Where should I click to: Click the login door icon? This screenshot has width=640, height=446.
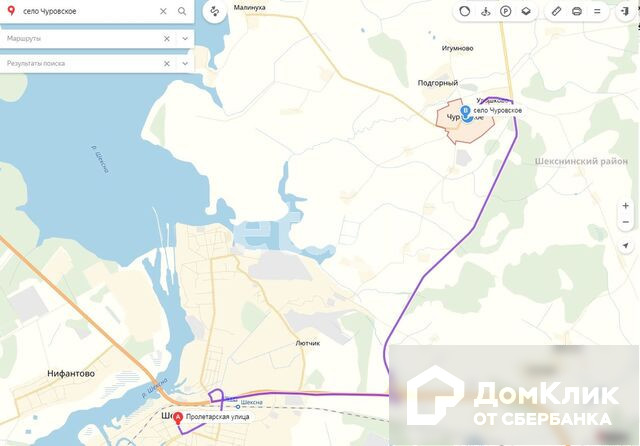[x=625, y=11]
